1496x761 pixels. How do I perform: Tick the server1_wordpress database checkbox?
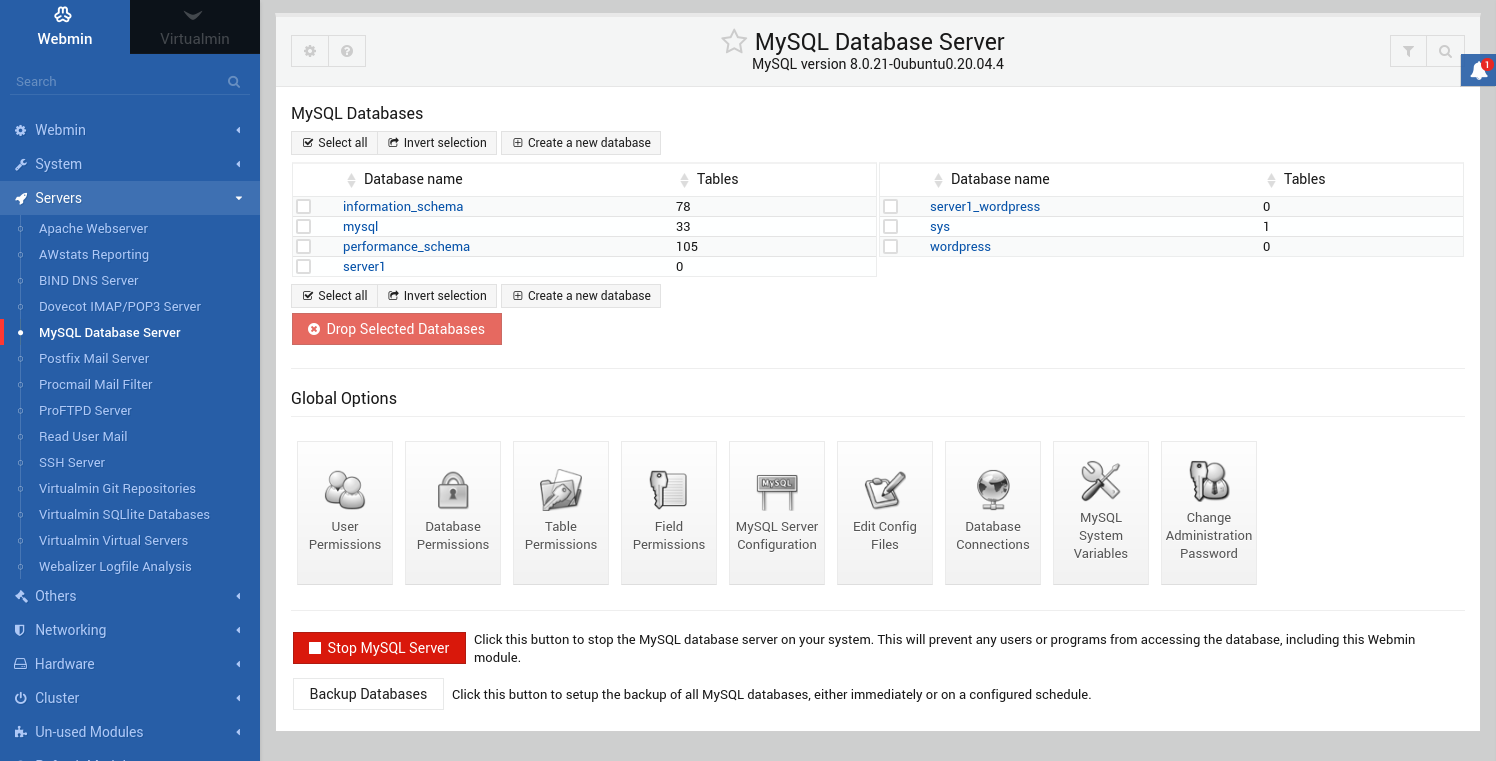[x=891, y=206]
